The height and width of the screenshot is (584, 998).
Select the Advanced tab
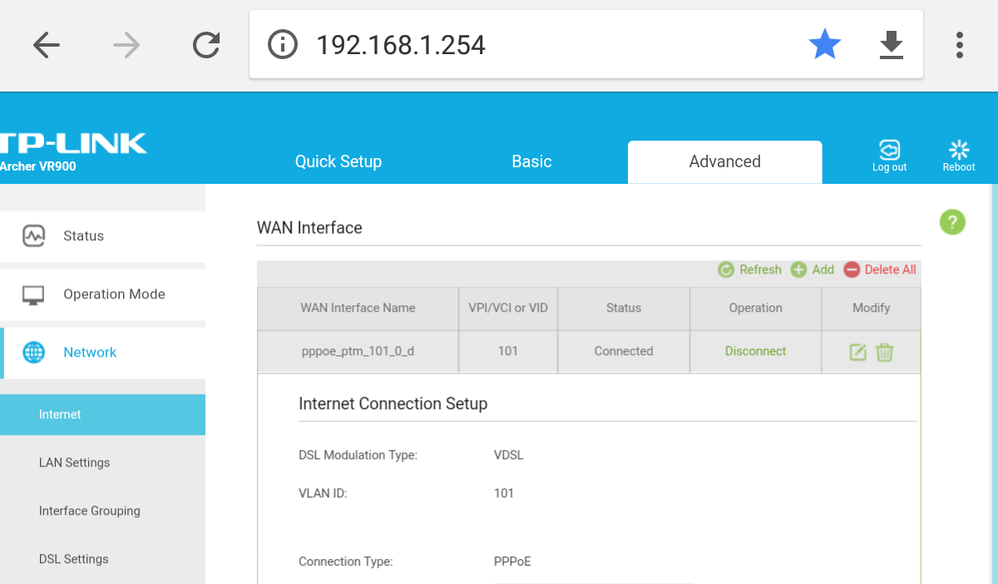pyautogui.click(x=724, y=162)
